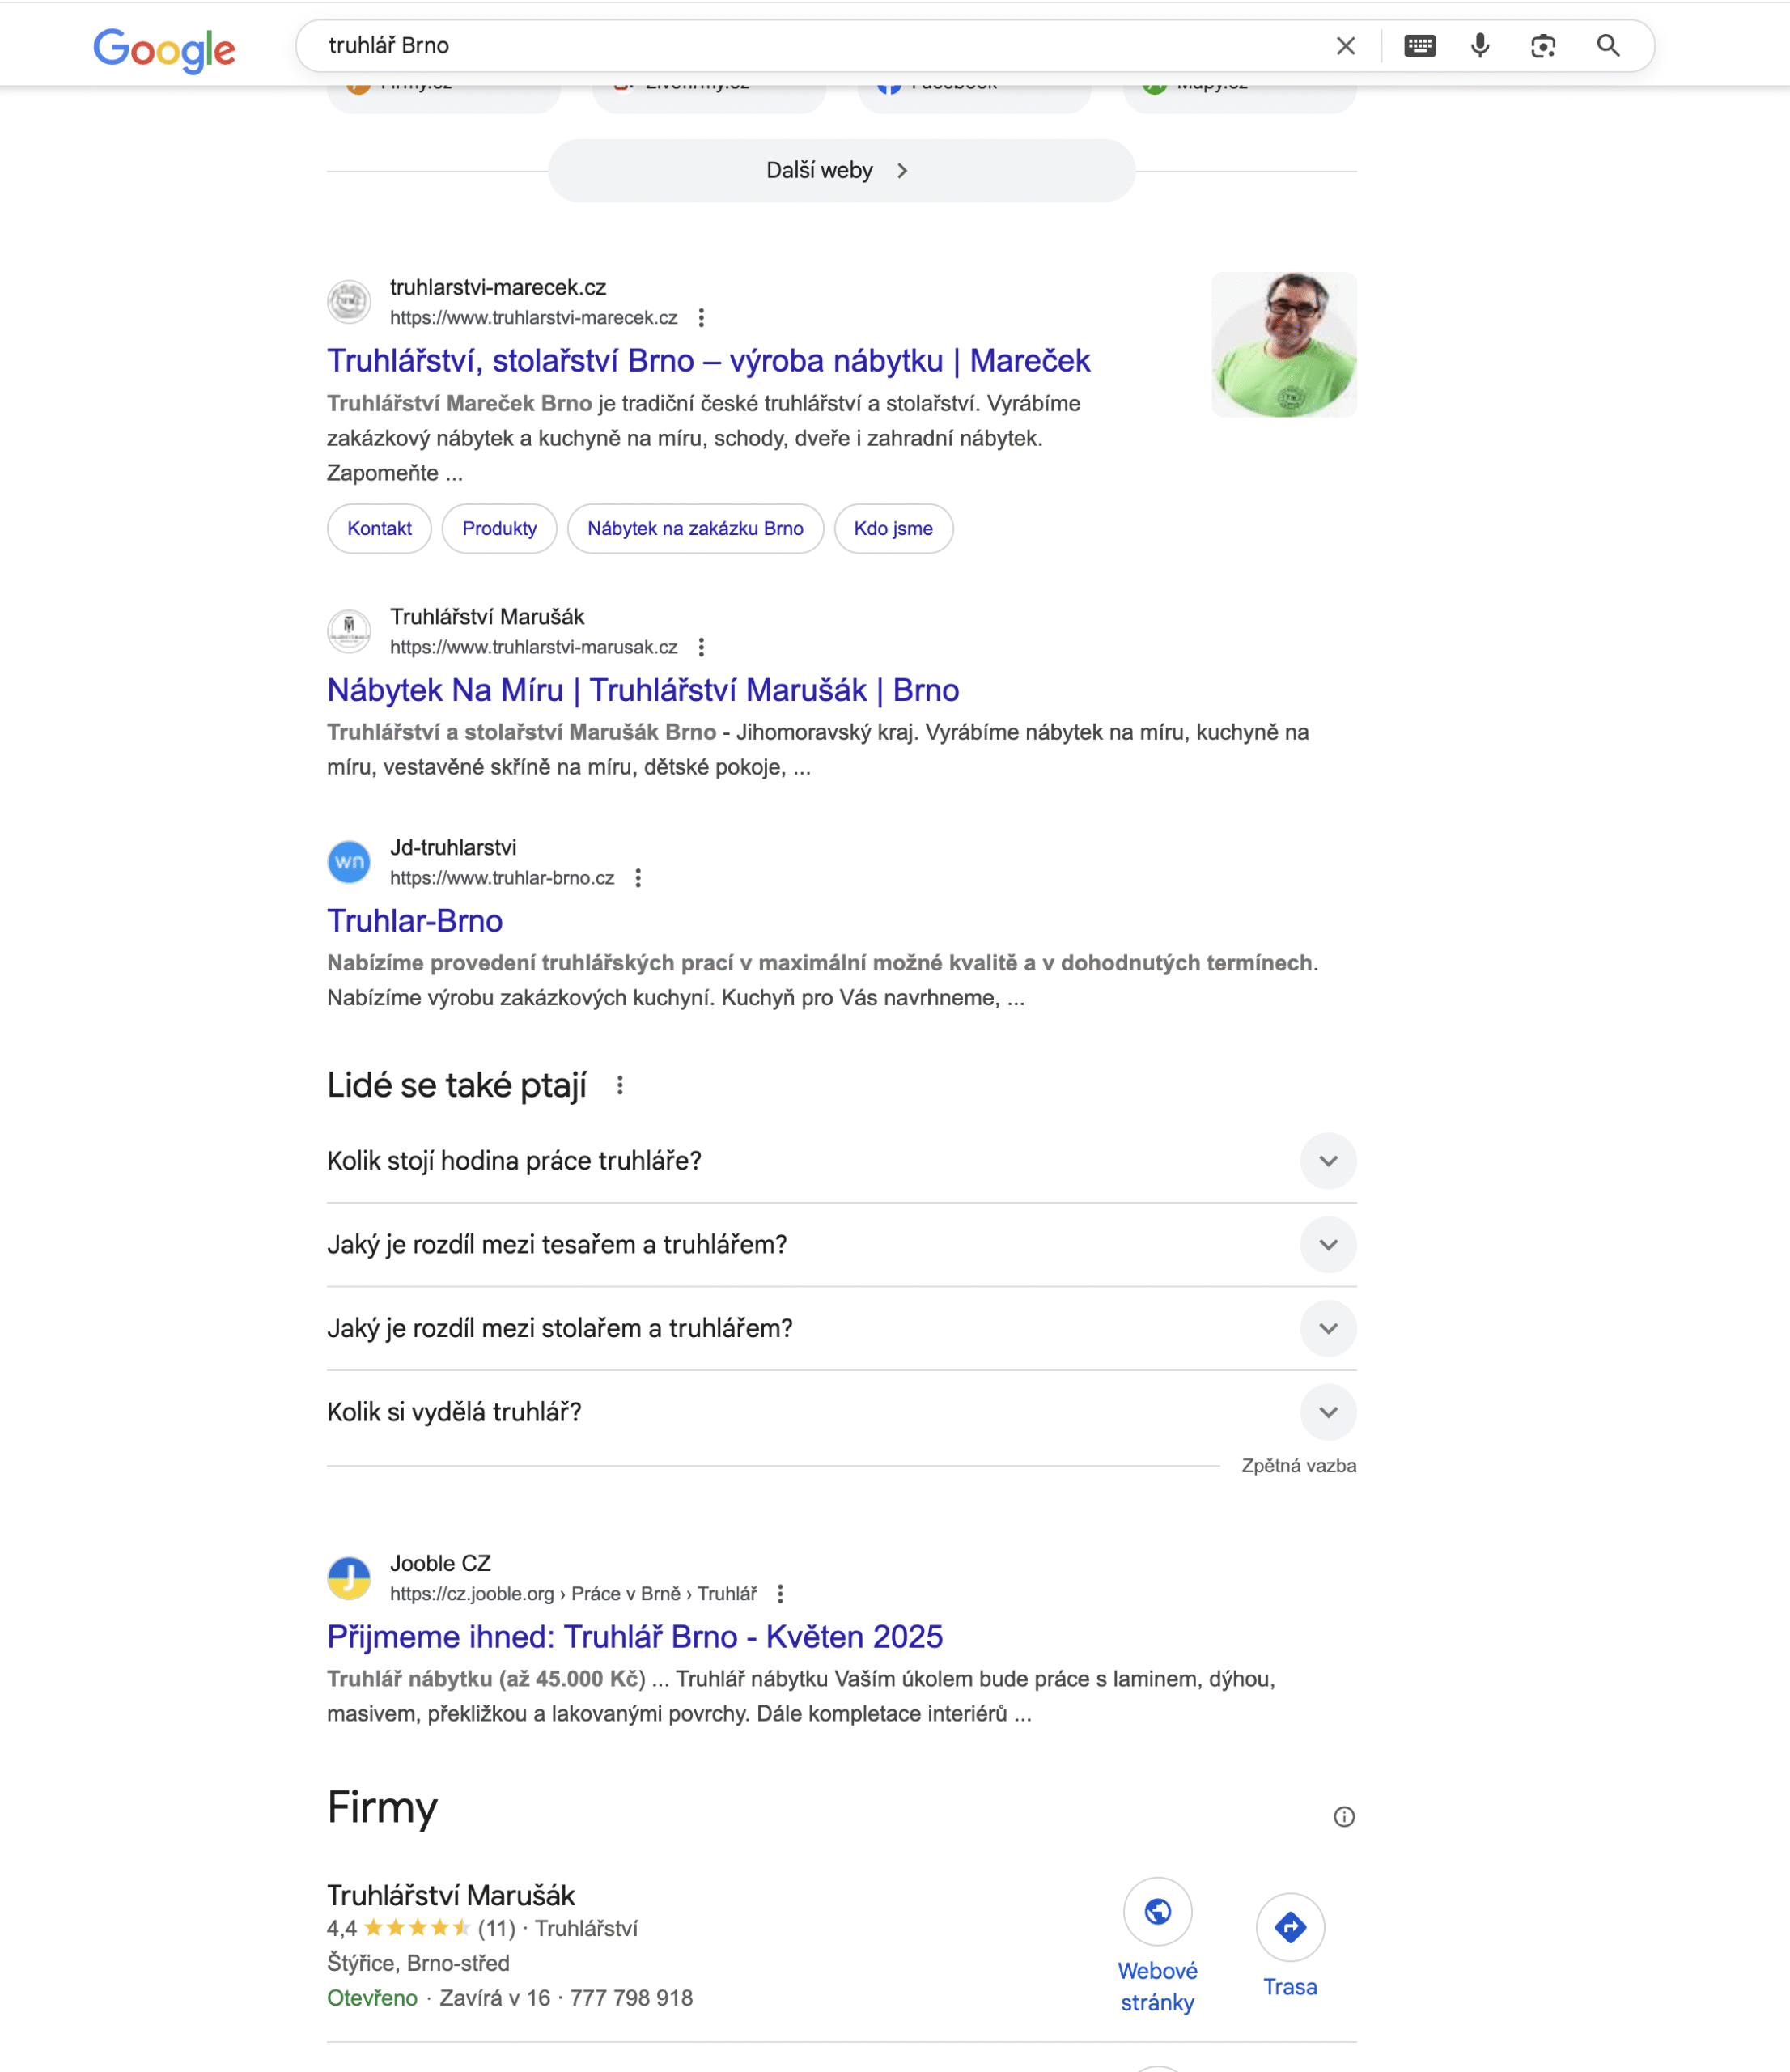Image resolution: width=1790 pixels, height=2072 pixels.
Task: Select the Nábytek na zakázku Brno chip
Action: coord(695,528)
